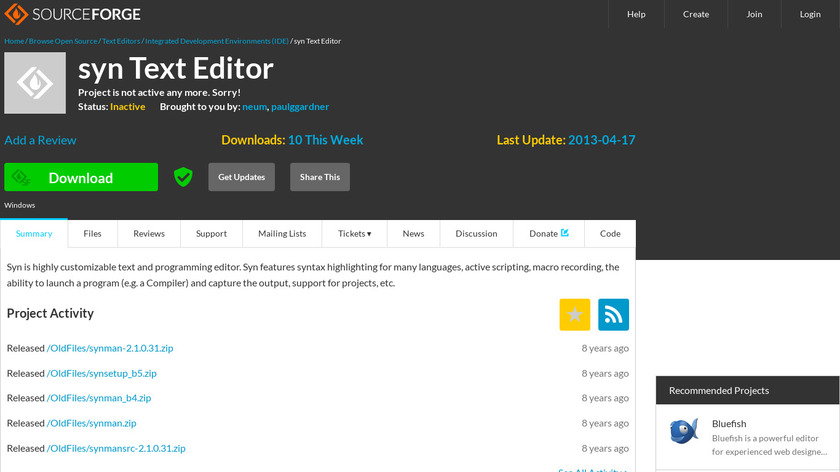
Task: Click the Add a Review link
Action: (x=40, y=140)
